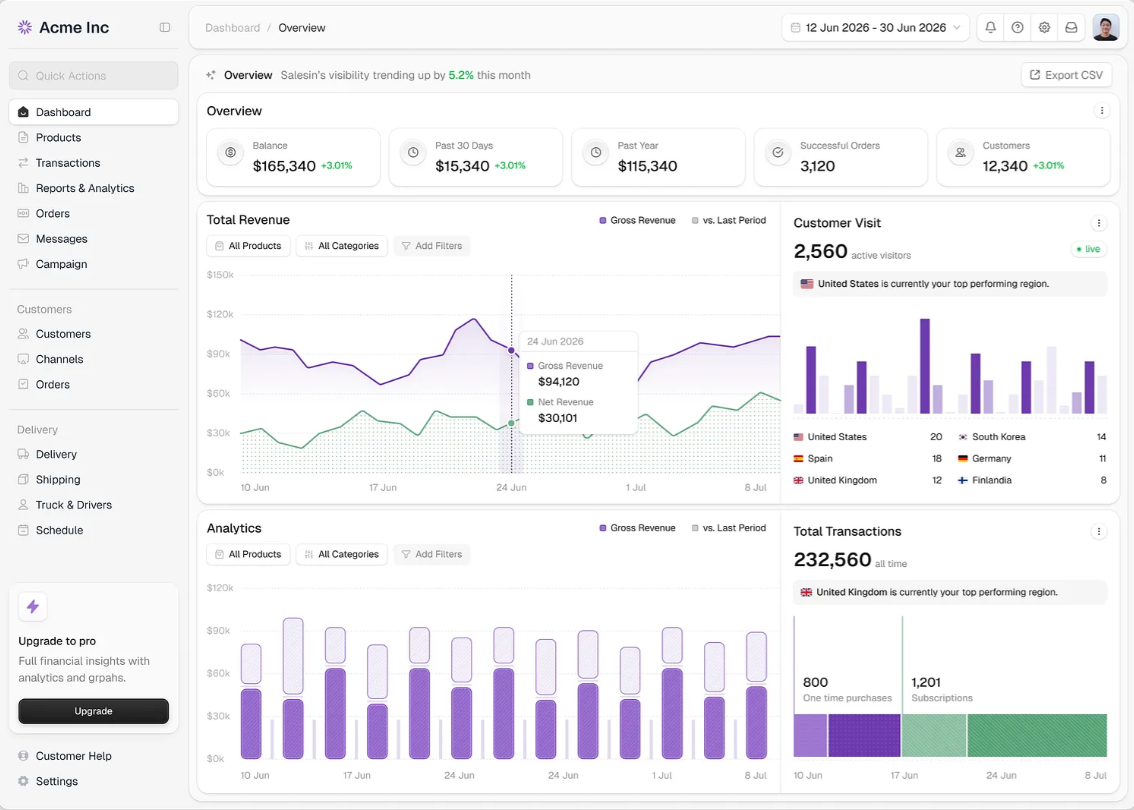Image resolution: width=1134 pixels, height=810 pixels.
Task: Open the help question mark icon
Action: (1018, 27)
